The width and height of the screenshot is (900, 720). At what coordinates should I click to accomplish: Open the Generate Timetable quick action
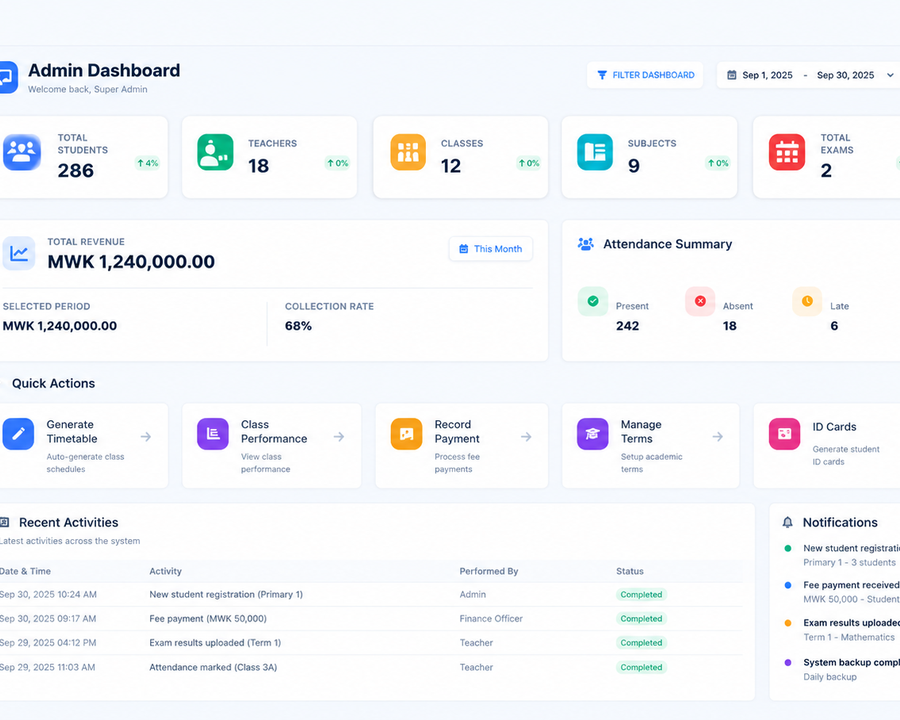click(x=83, y=446)
